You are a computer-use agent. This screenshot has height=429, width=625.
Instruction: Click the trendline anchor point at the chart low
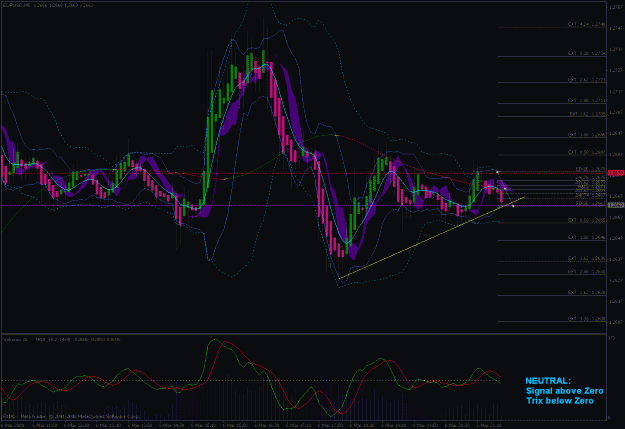[339, 278]
